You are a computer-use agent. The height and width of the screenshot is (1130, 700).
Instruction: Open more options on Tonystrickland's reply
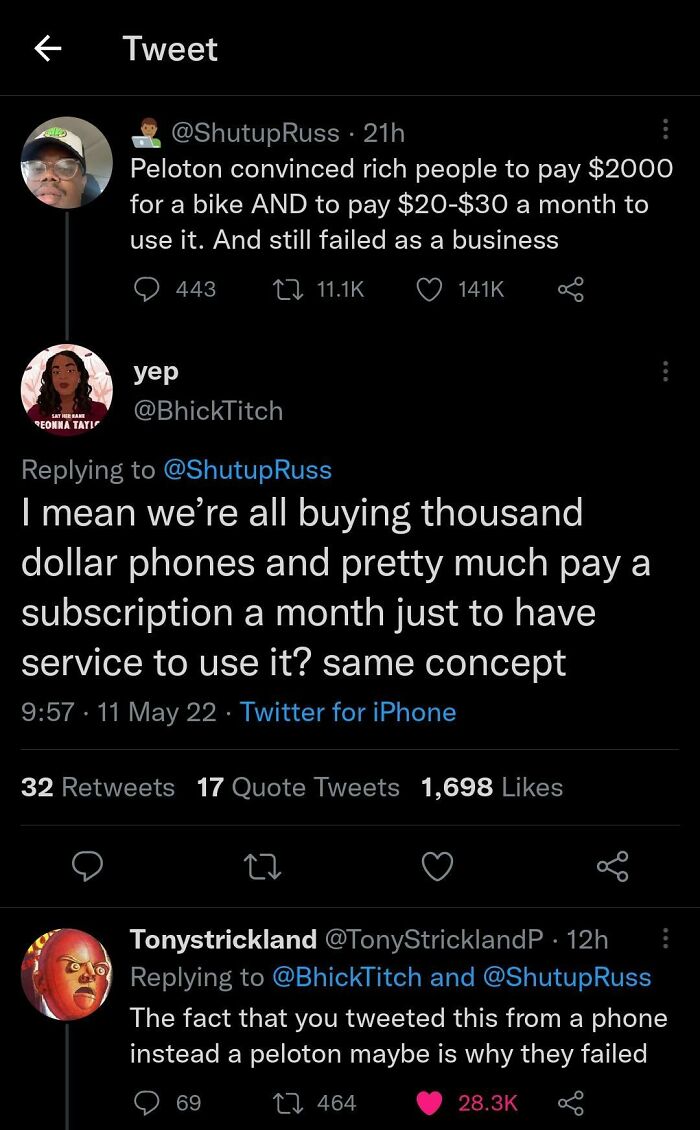[665, 939]
